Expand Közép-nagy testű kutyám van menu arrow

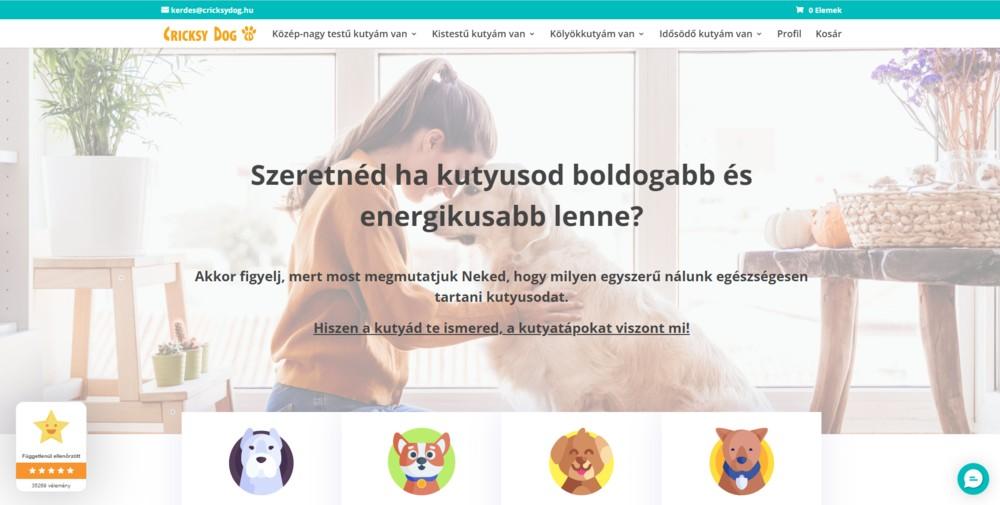click(414, 34)
